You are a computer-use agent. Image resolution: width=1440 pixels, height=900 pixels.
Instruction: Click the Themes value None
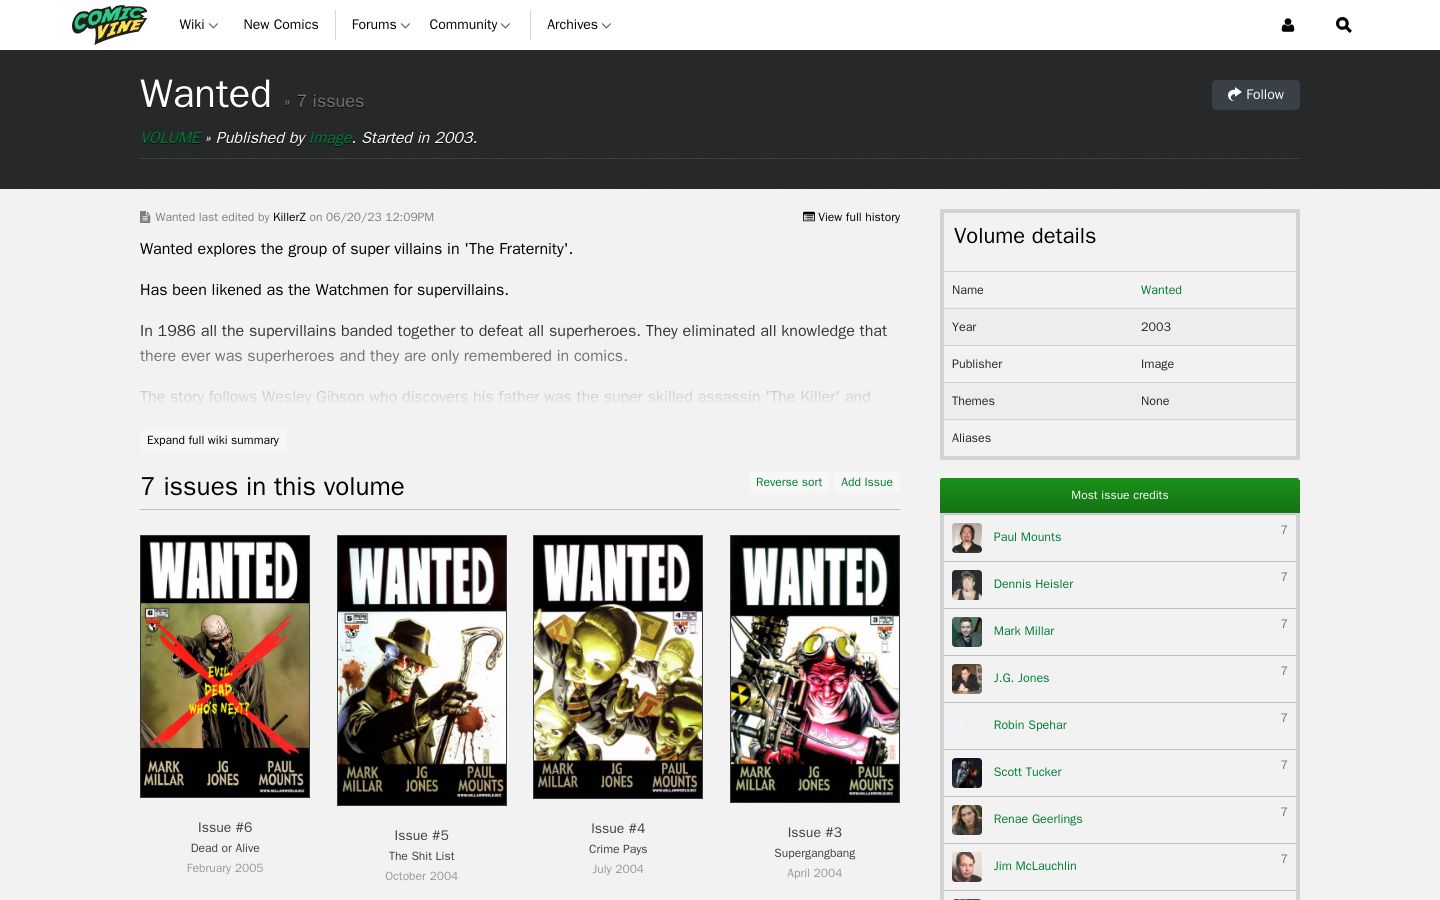[x=1155, y=401]
